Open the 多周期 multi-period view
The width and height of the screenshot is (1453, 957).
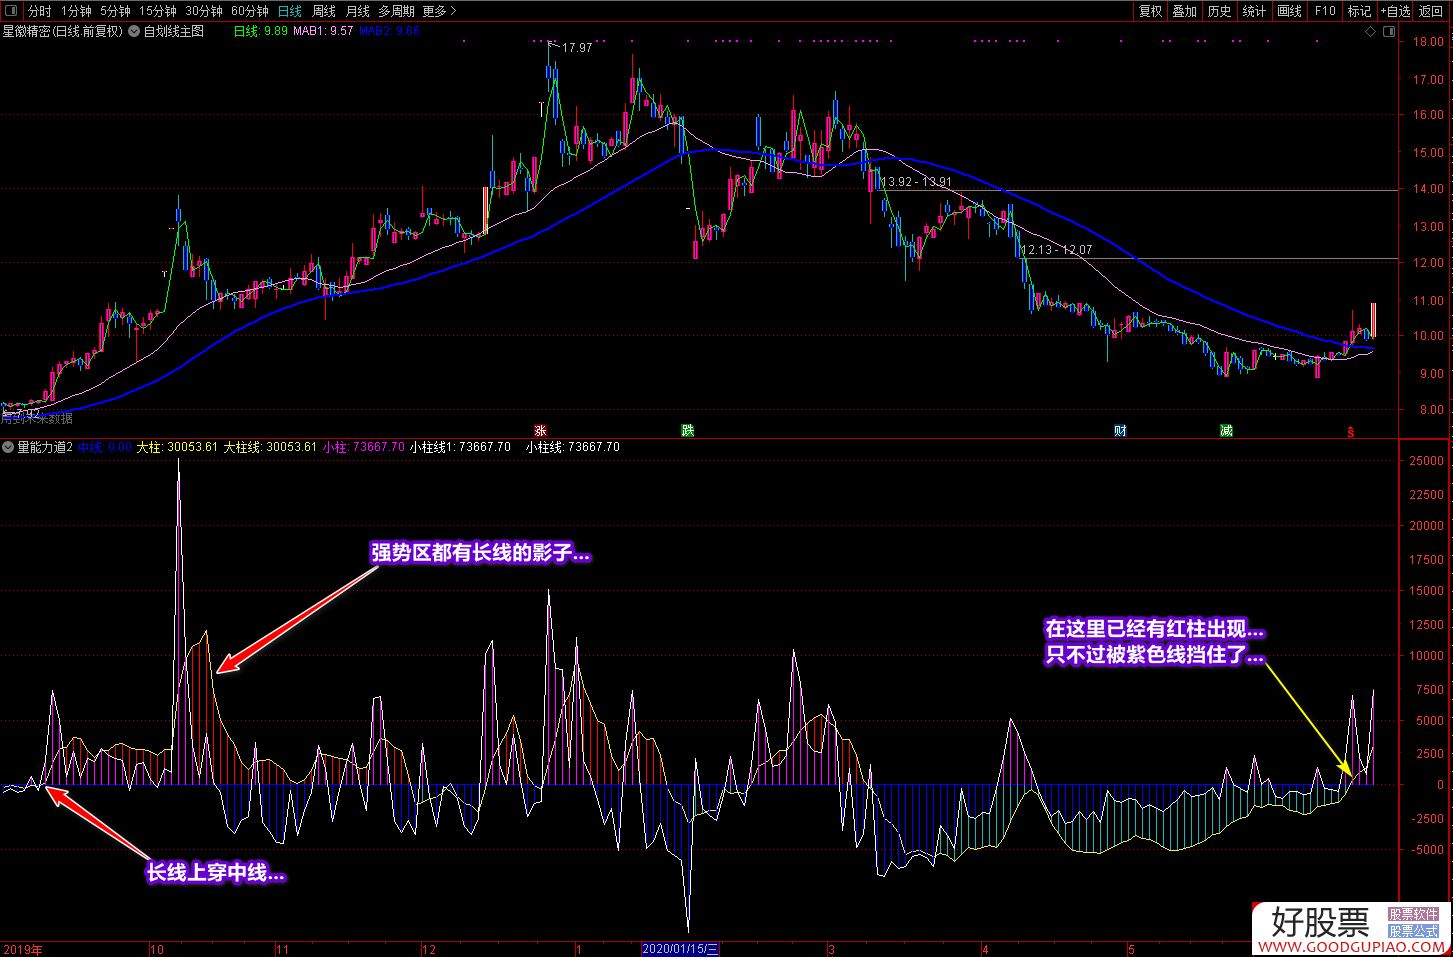(x=396, y=11)
